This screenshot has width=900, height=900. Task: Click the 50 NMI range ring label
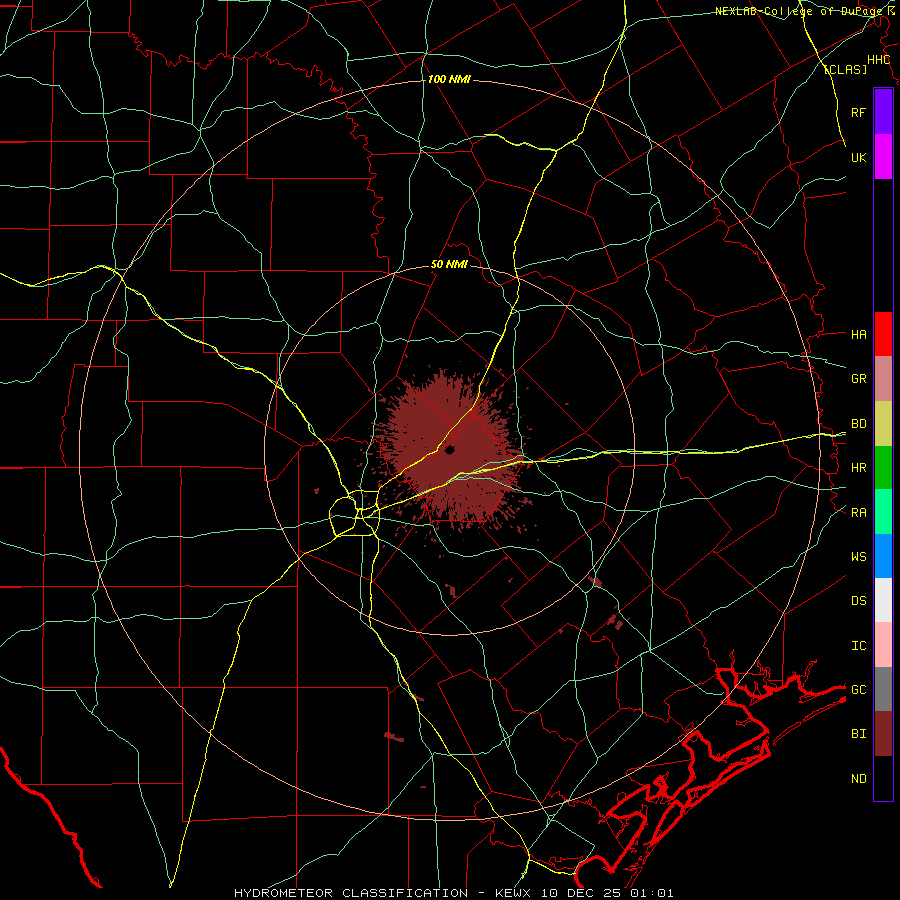[x=449, y=264]
